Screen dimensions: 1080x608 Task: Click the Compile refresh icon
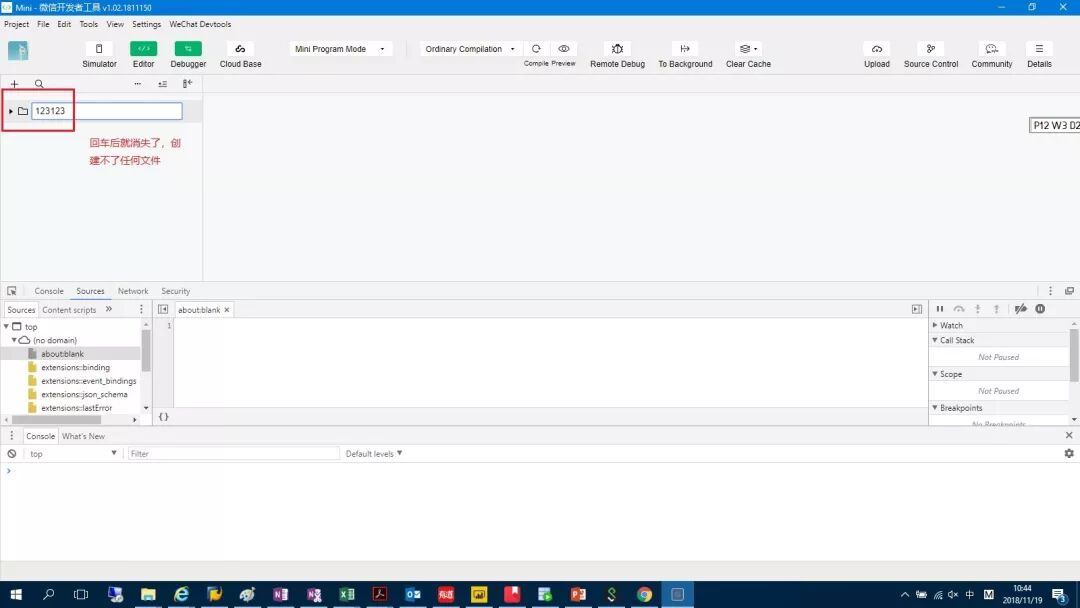(536, 49)
